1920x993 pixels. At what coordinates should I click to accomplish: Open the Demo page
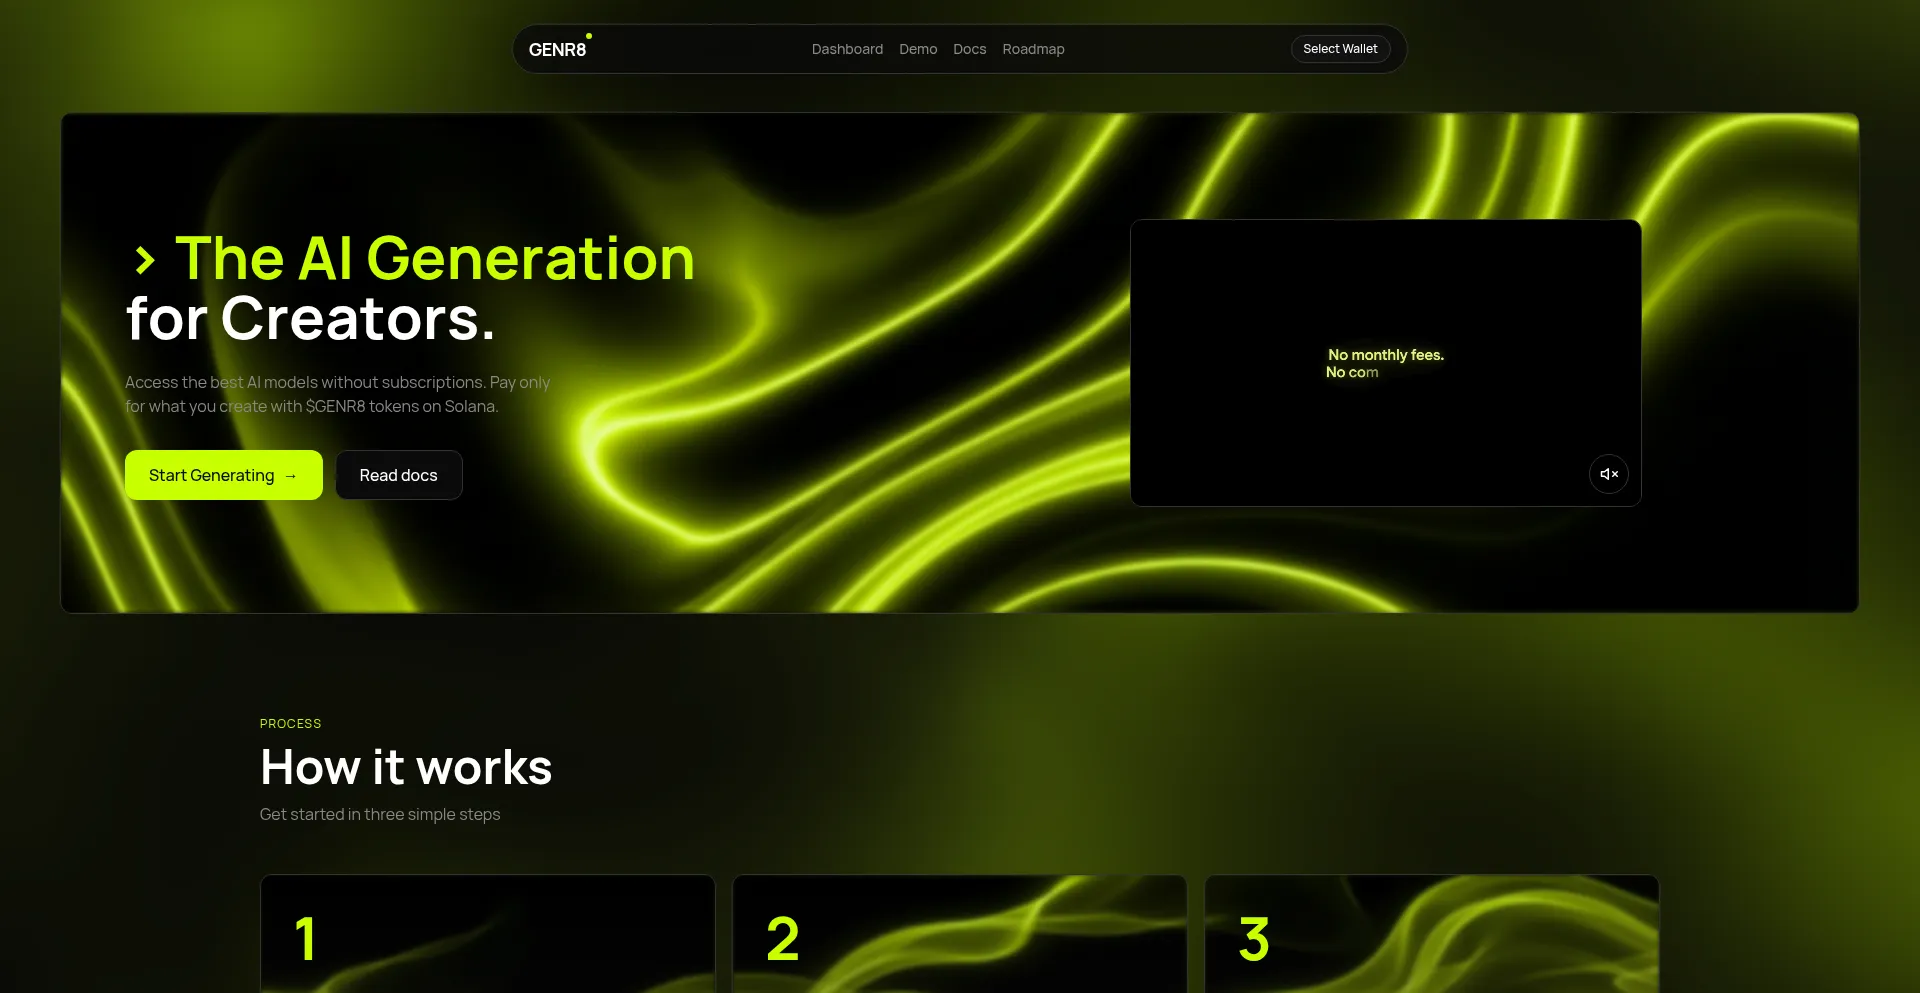coord(918,49)
